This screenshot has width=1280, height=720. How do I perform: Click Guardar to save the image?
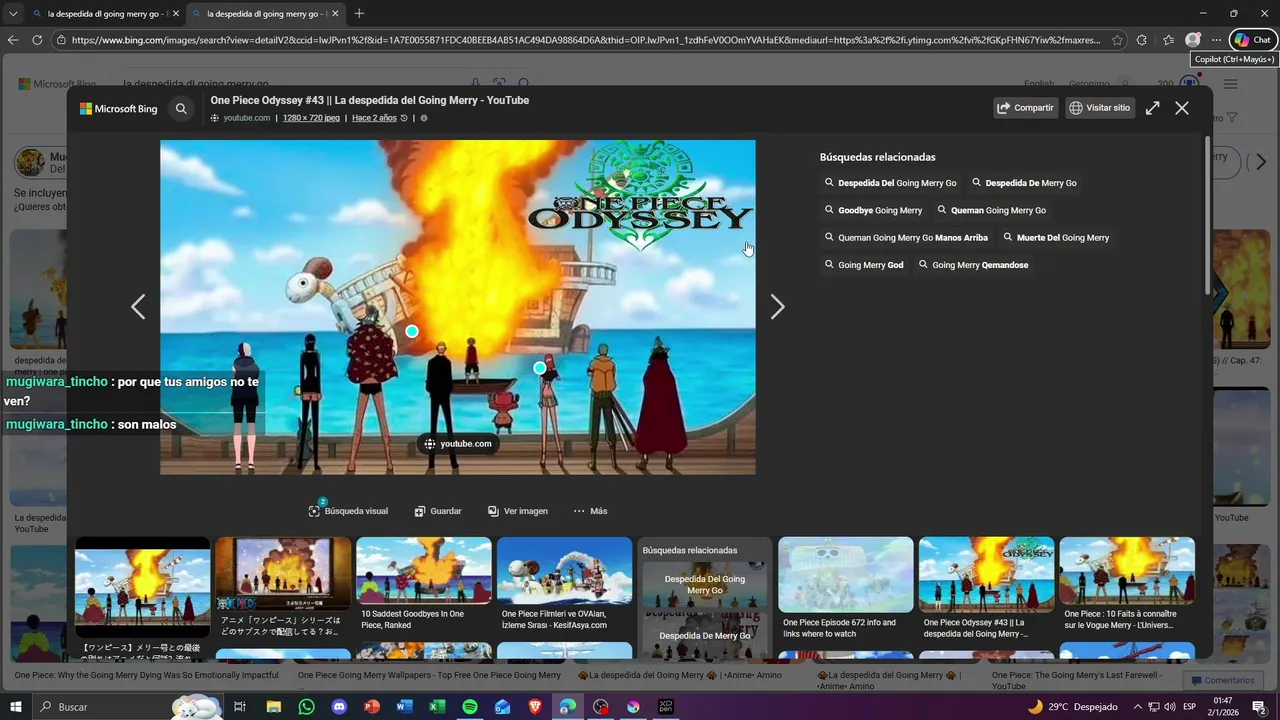coord(438,511)
